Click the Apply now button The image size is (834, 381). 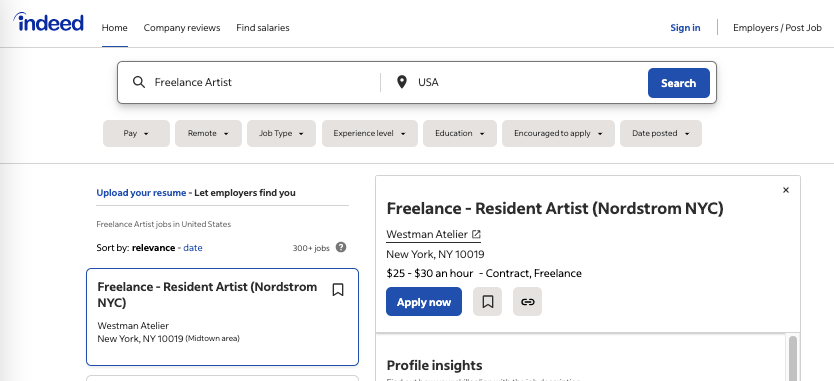pos(424,302)
